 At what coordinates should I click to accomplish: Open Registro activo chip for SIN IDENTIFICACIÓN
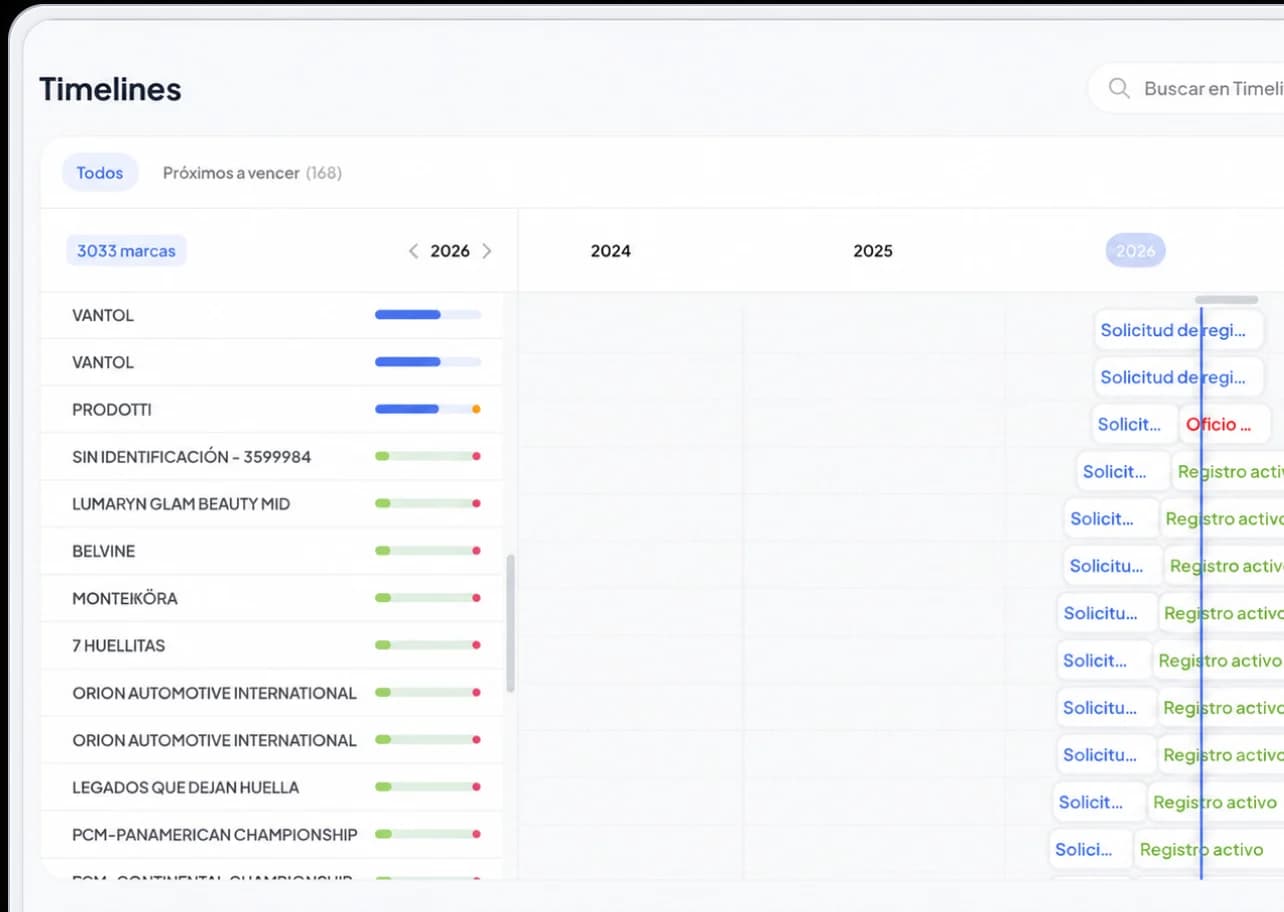[x=1229, y=471]
